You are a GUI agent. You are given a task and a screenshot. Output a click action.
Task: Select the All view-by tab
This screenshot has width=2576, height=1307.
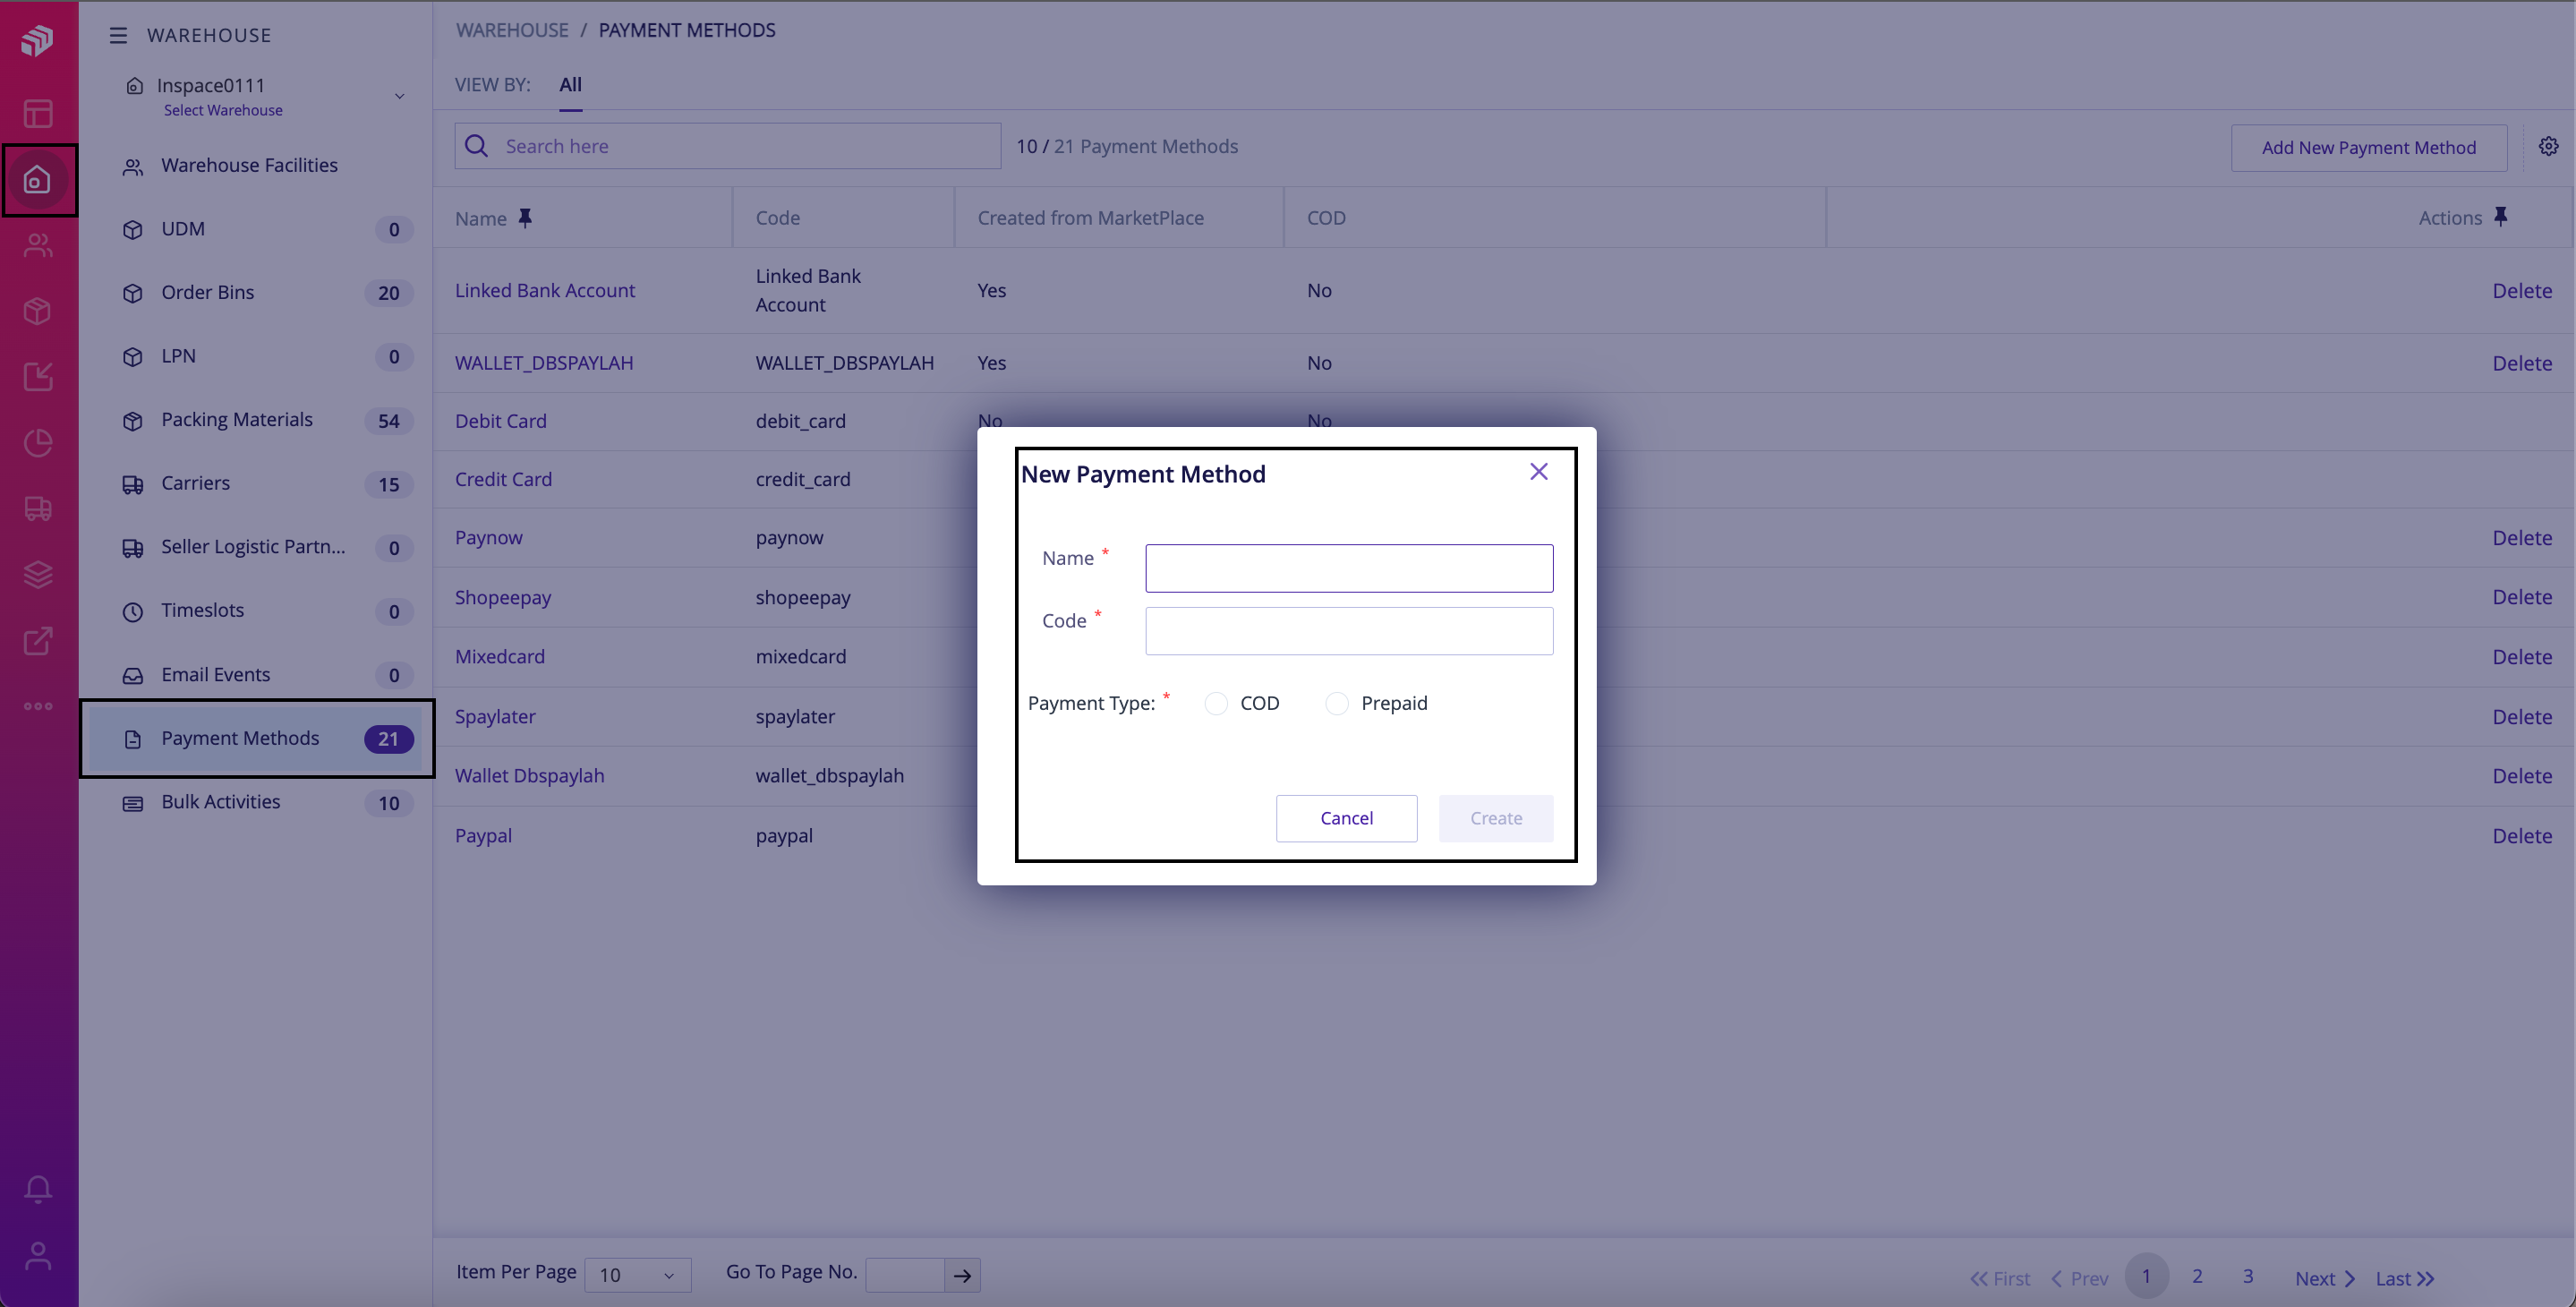pos(570,85)
